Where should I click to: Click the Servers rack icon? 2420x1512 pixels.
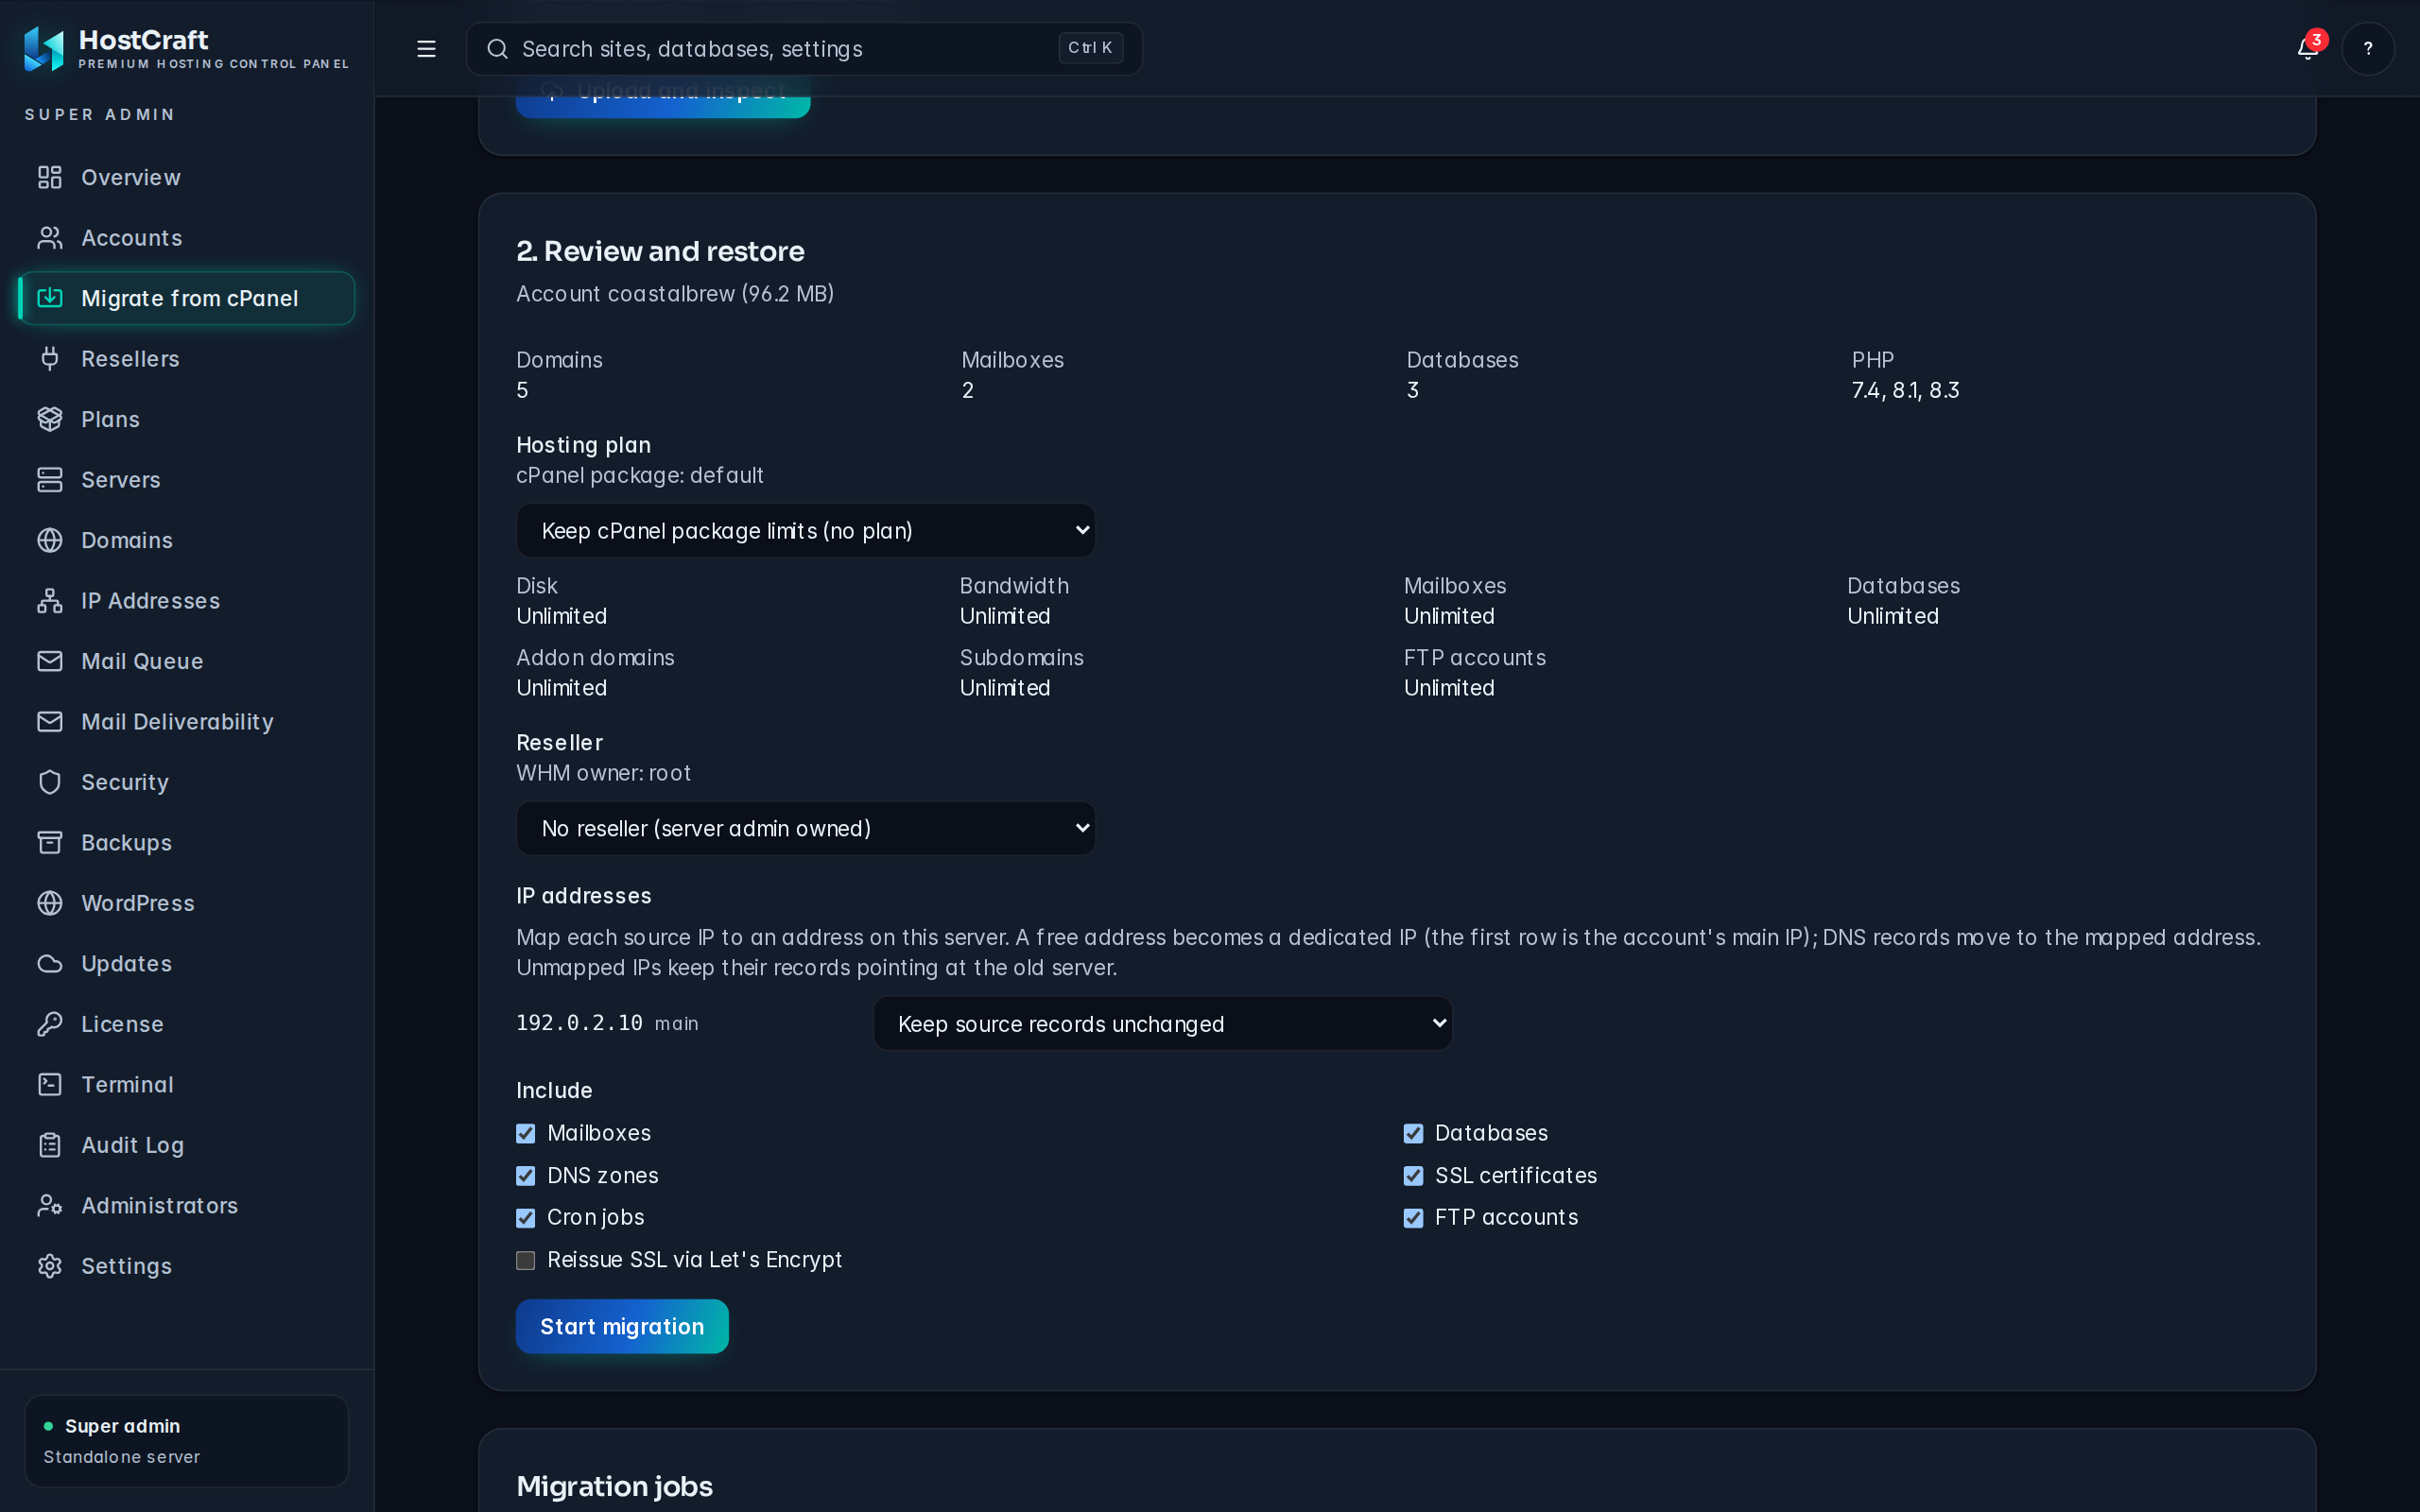(x=50, y=480)
